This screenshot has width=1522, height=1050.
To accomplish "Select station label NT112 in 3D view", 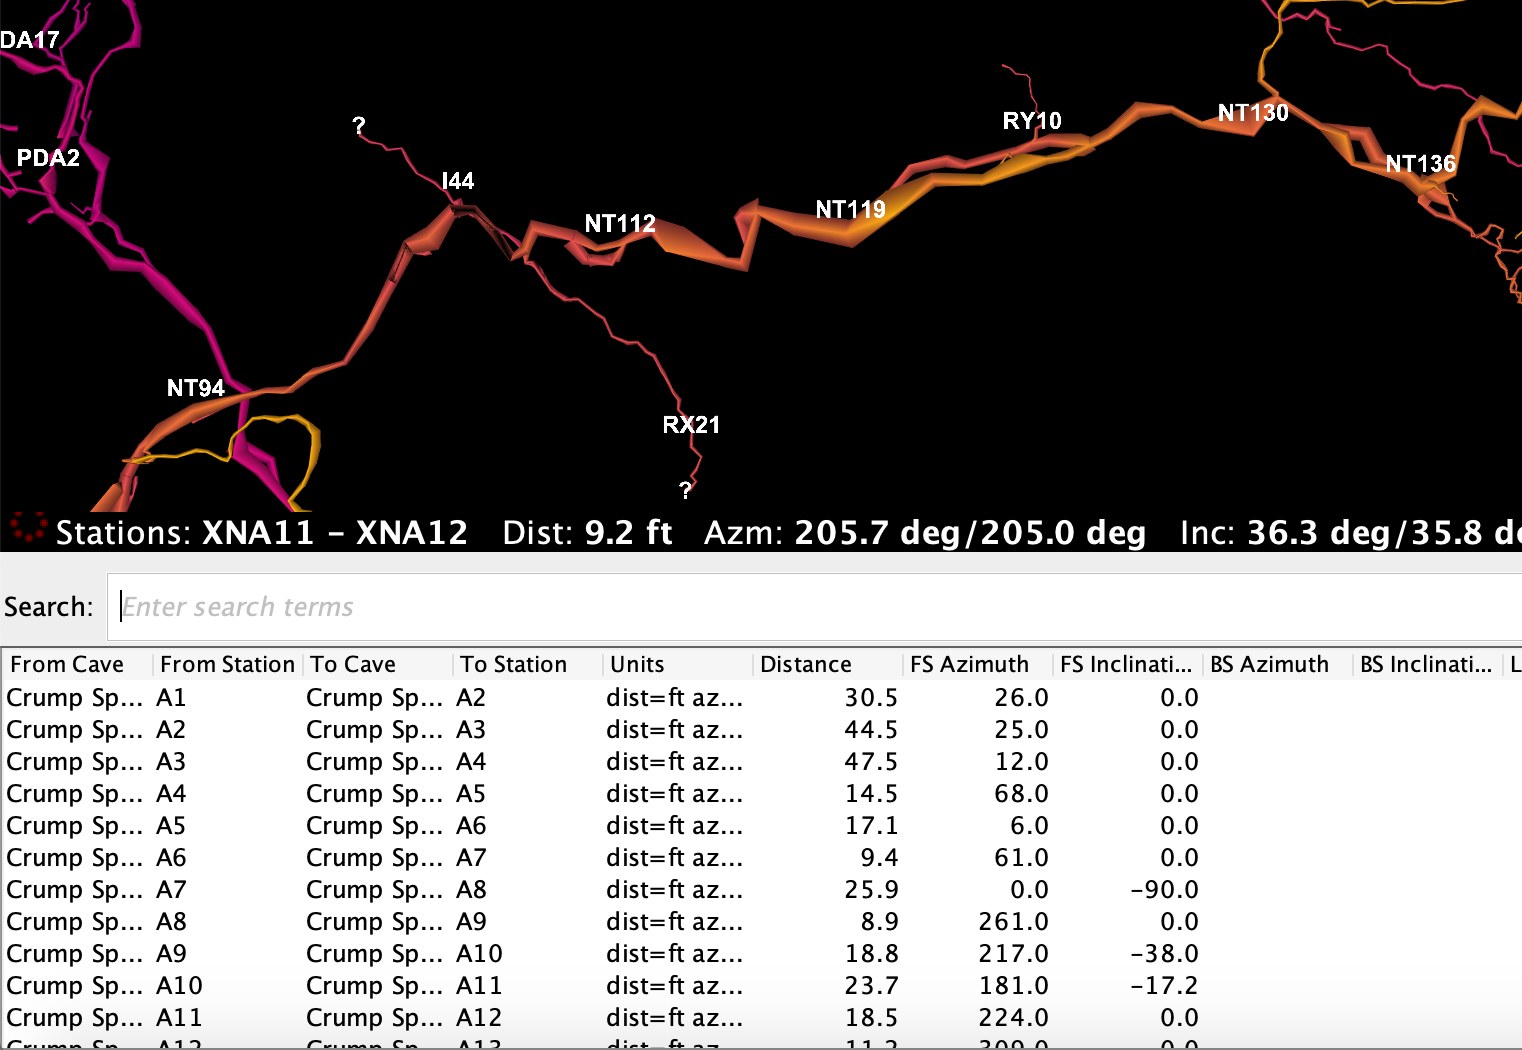I will [620, 223].
